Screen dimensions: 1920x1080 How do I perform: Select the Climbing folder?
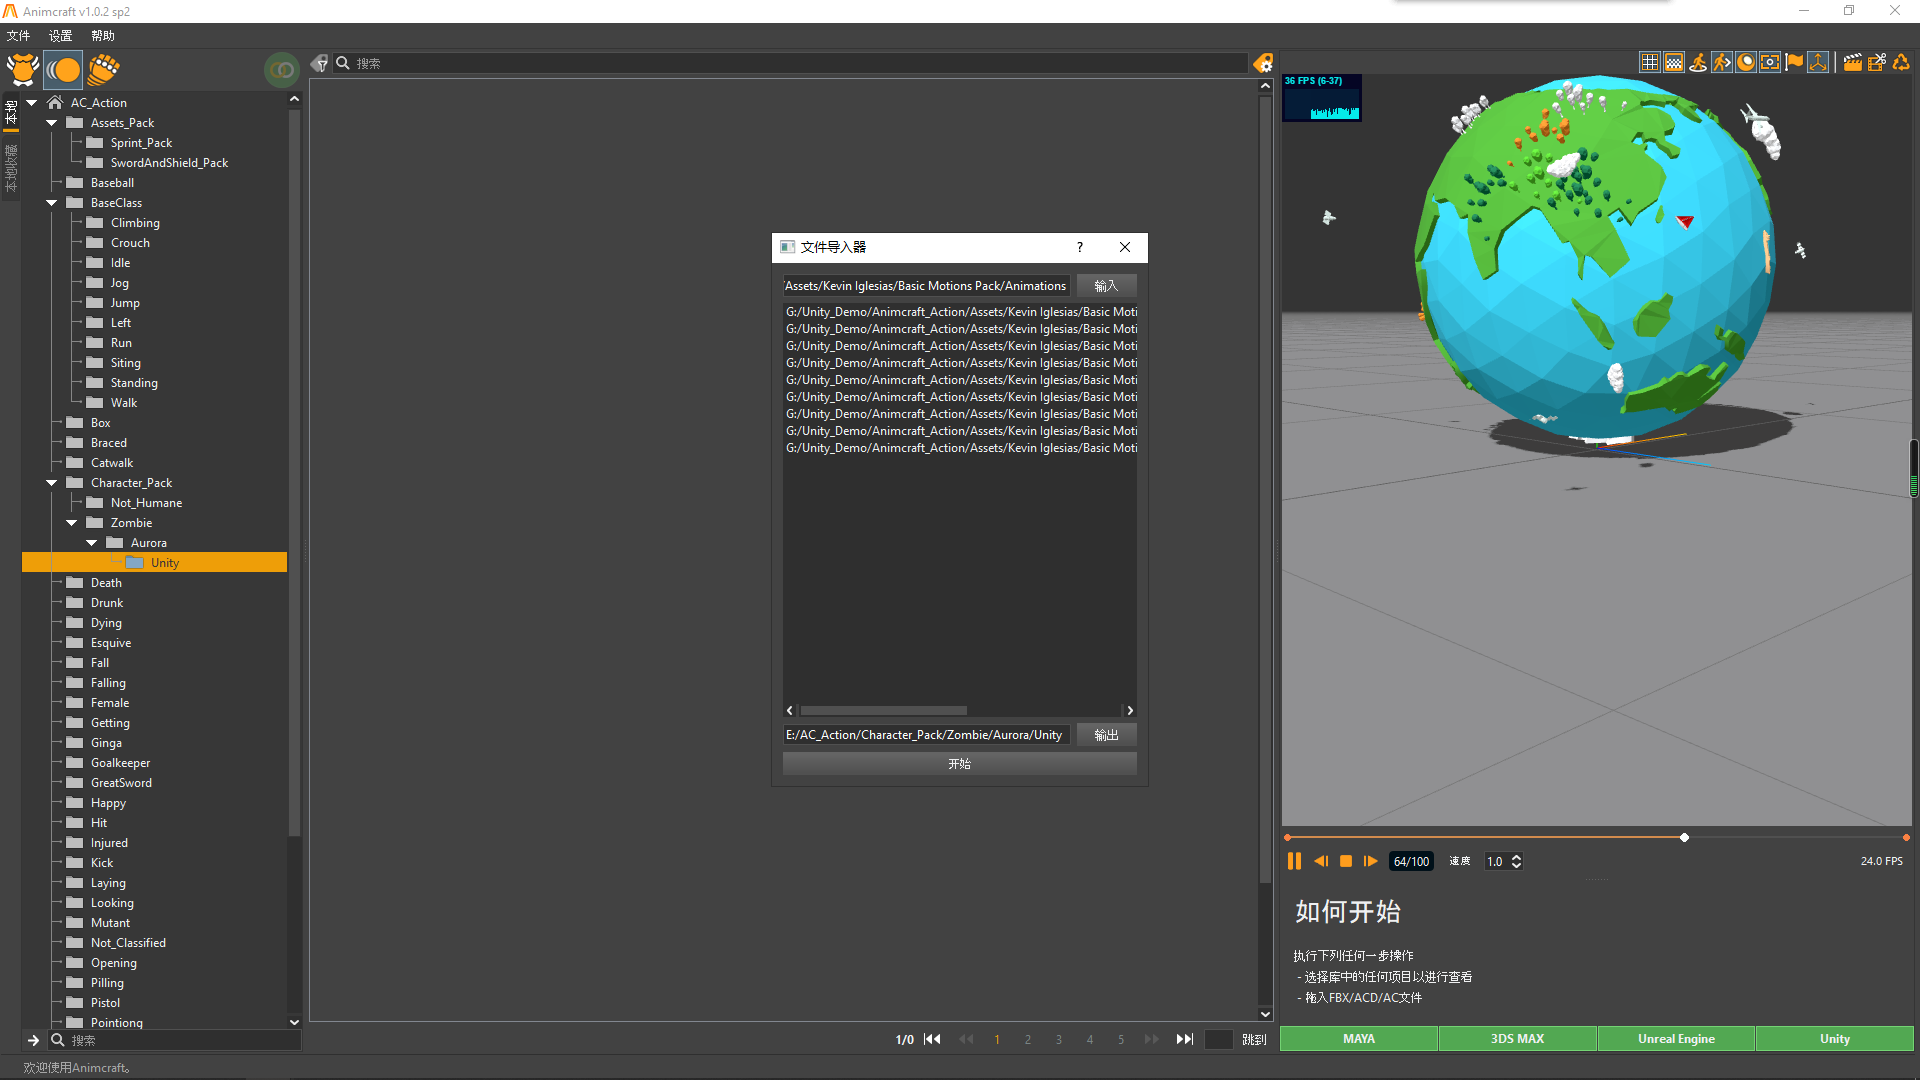click(x=135, y=222)
